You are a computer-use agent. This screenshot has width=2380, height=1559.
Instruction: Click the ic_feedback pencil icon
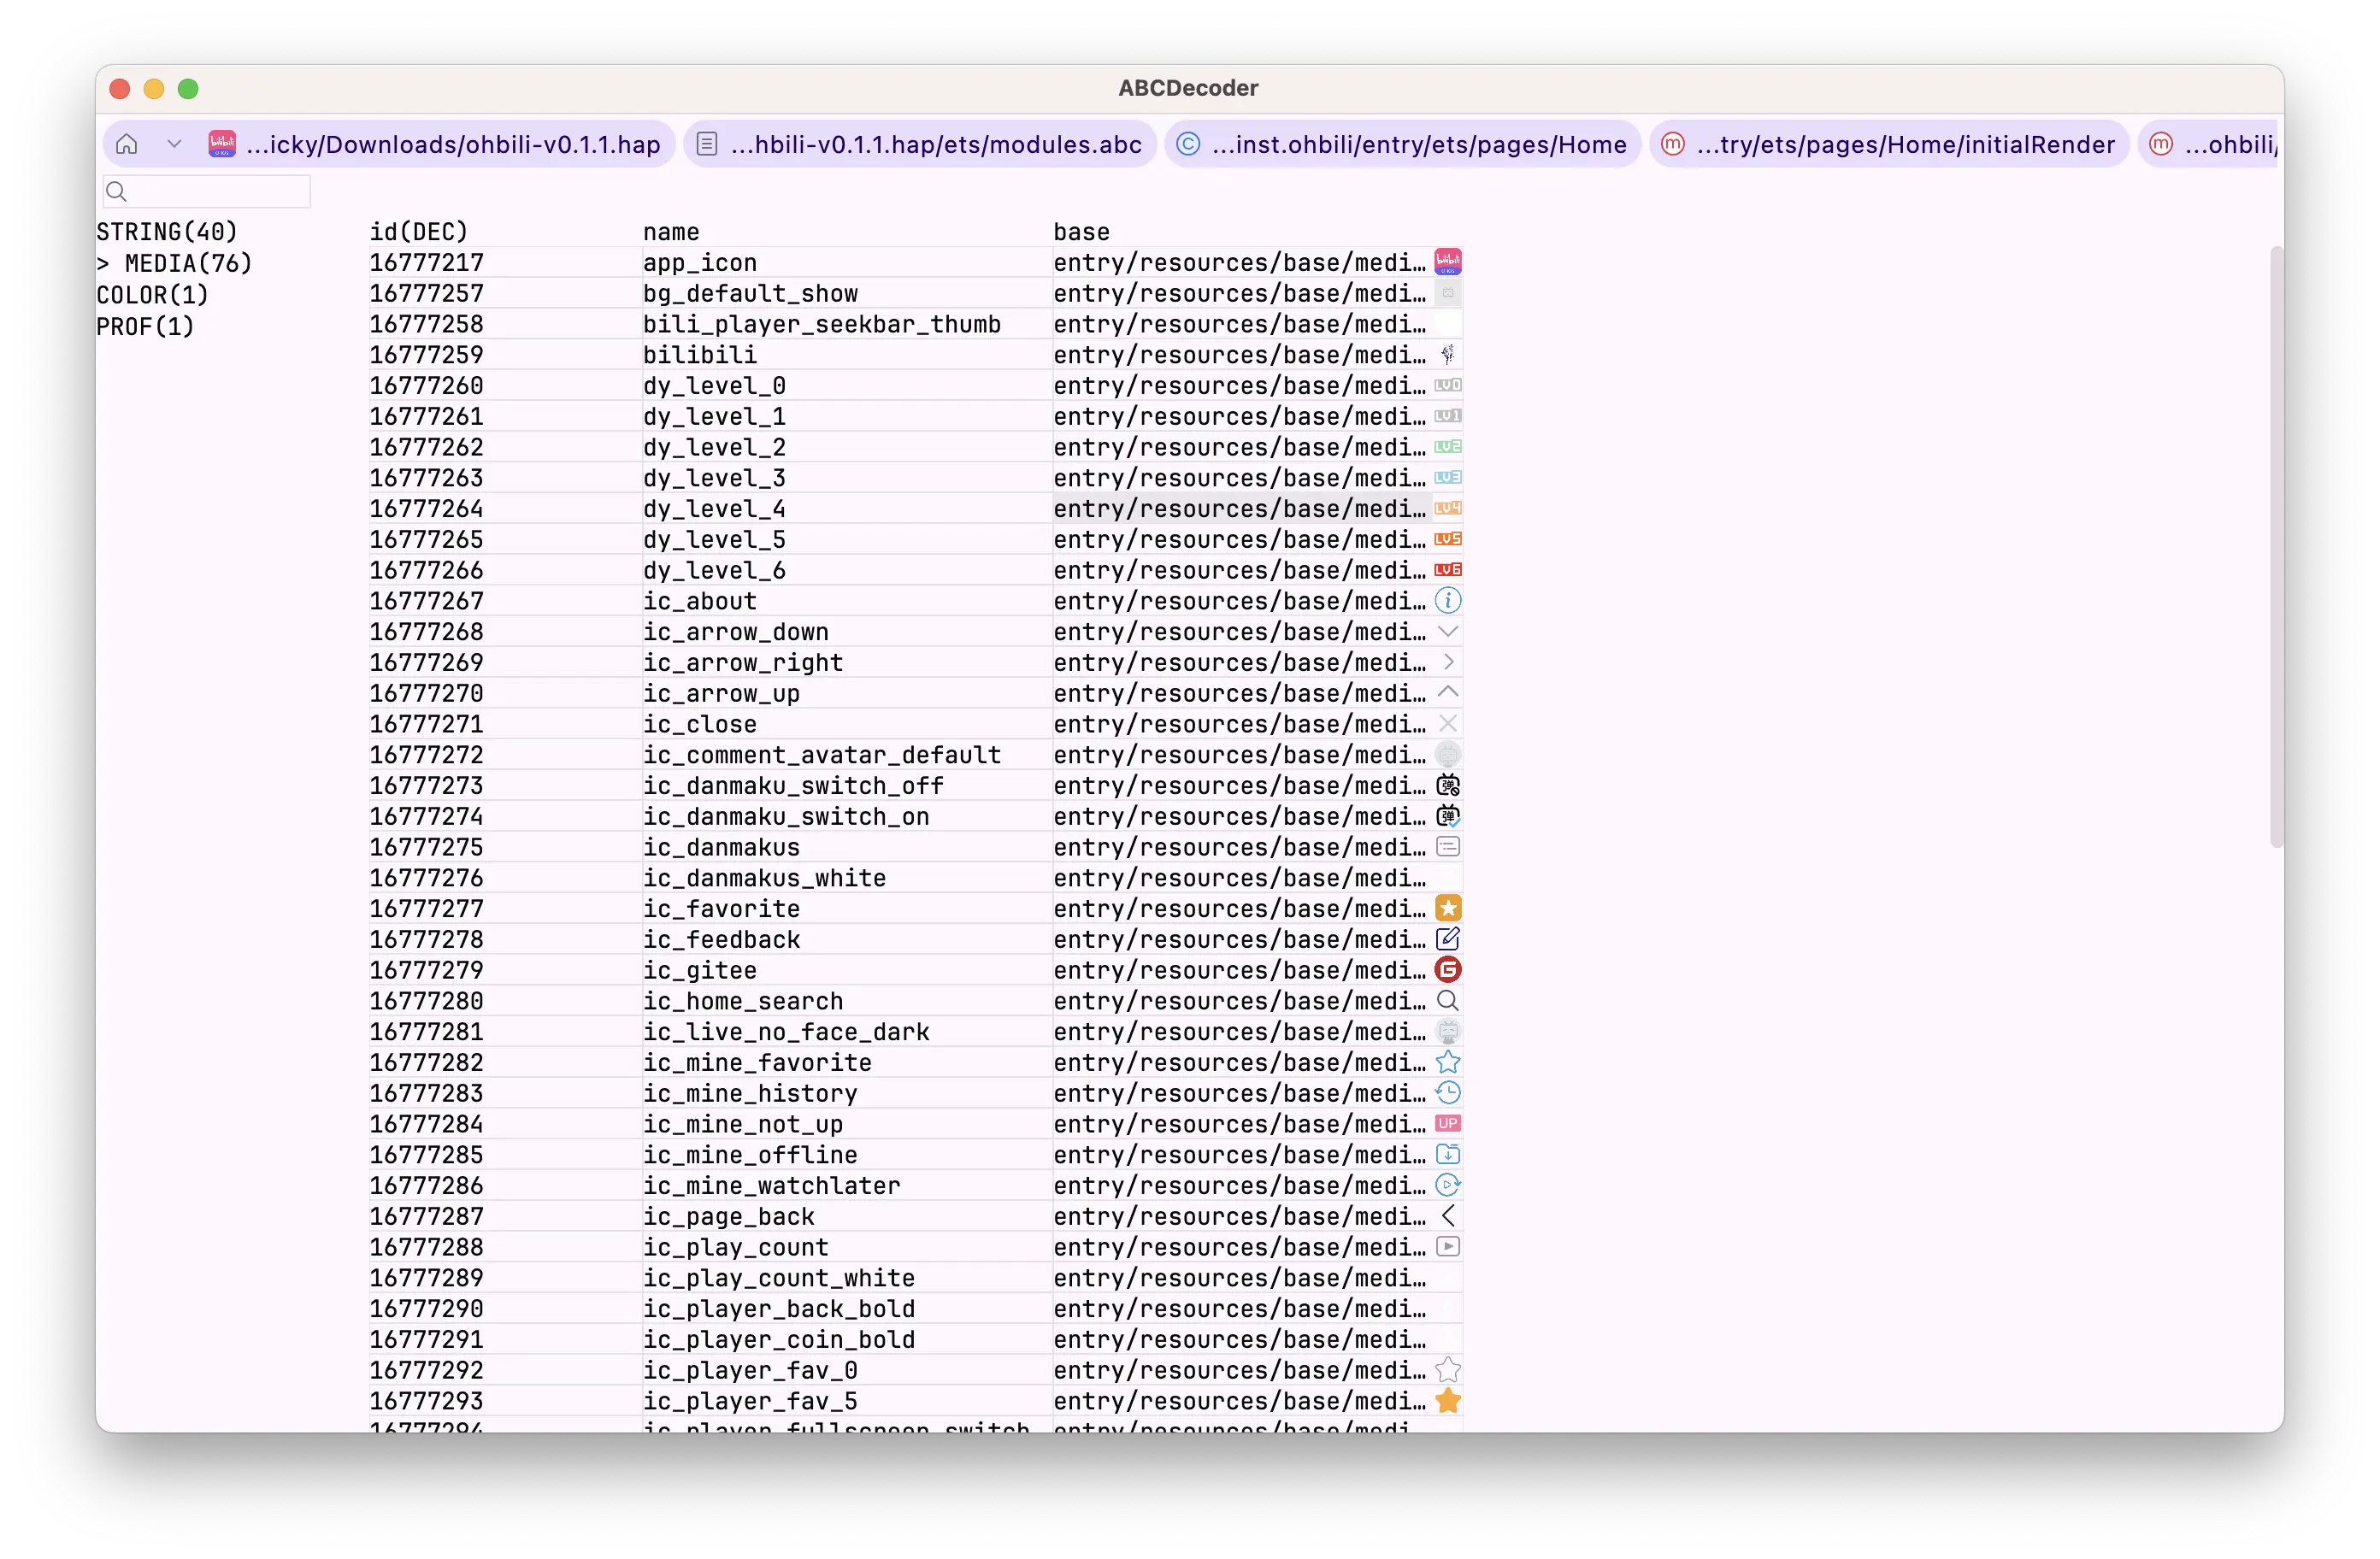[1447, 939]
